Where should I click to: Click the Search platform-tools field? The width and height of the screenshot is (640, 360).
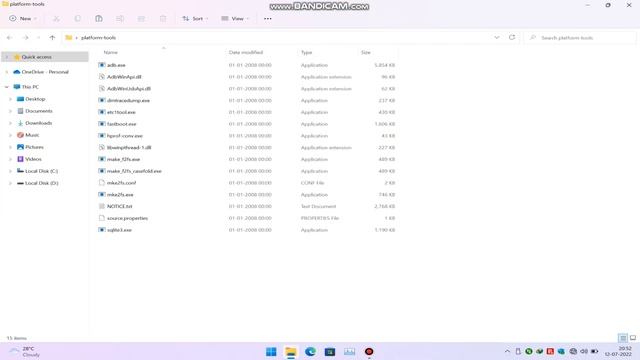[x=580, y=38]
